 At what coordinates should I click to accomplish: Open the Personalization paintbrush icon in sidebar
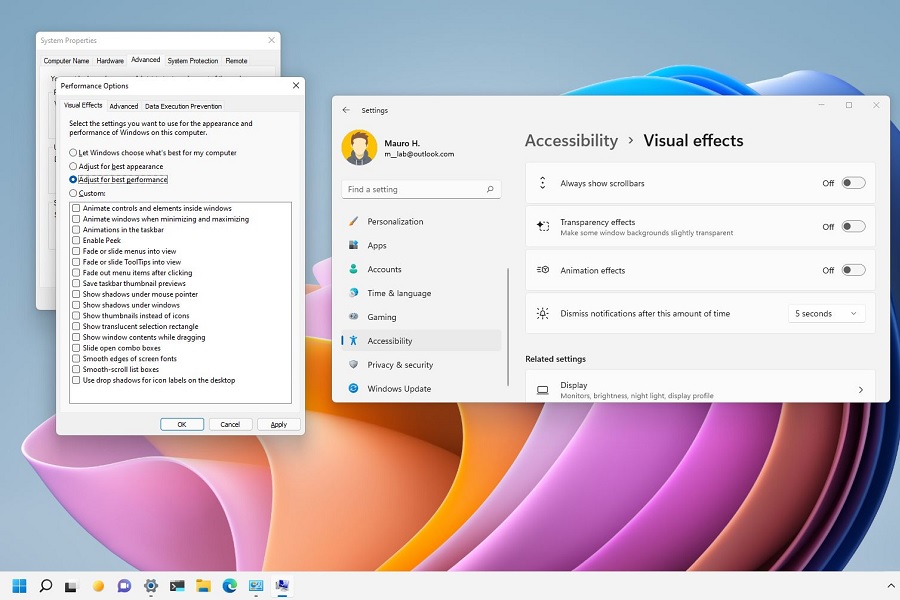pos(353,222)
